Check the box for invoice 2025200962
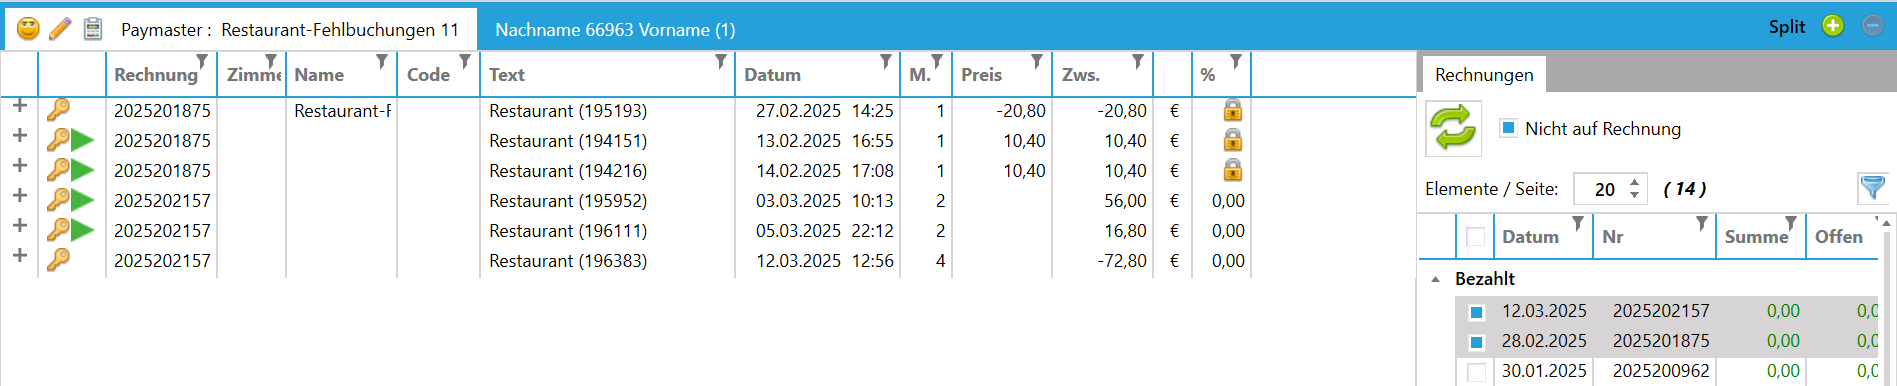 1476,372
